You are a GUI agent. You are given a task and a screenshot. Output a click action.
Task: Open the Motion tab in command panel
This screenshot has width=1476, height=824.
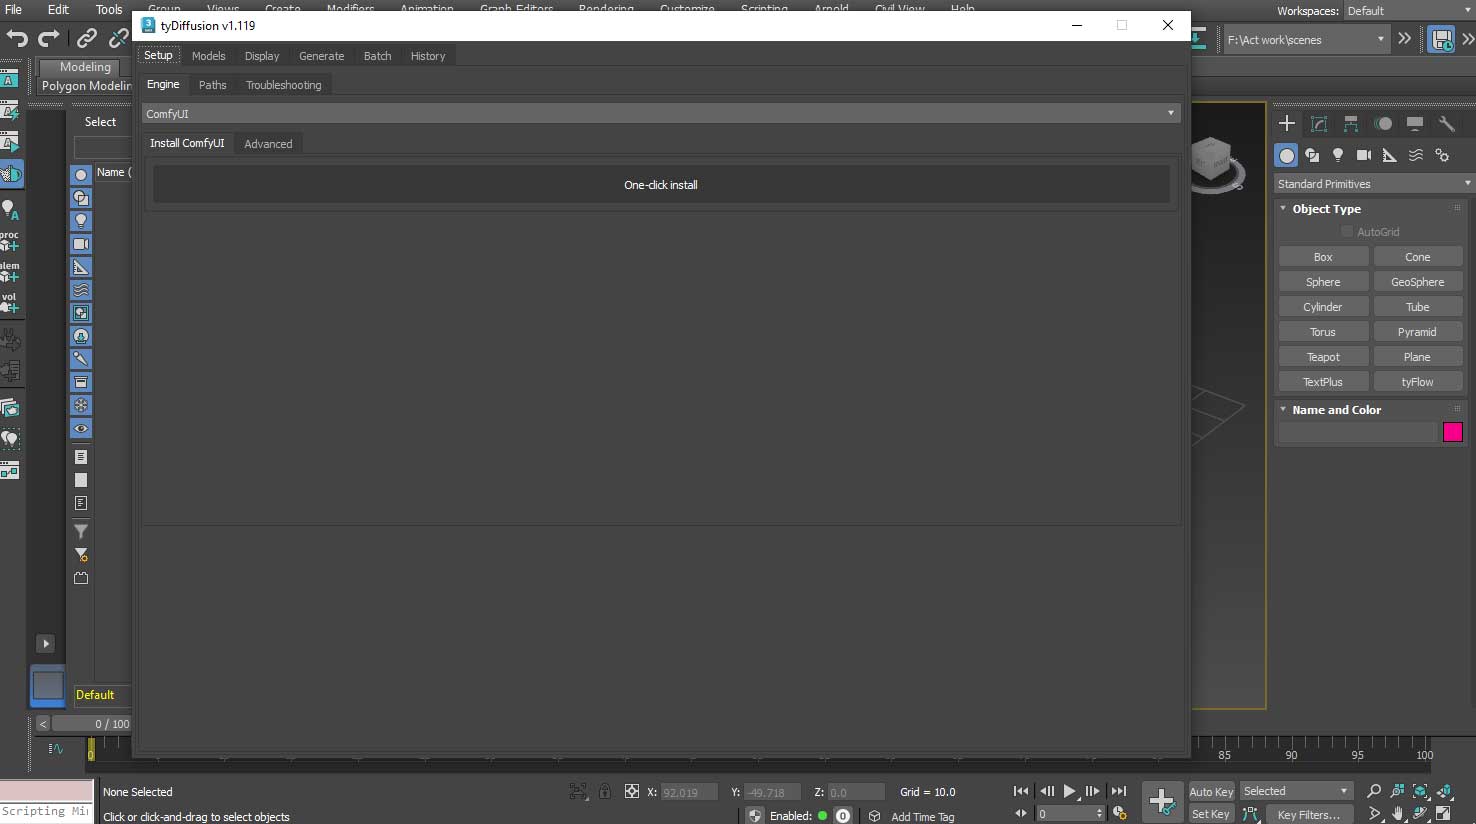tap(1383, 124)
